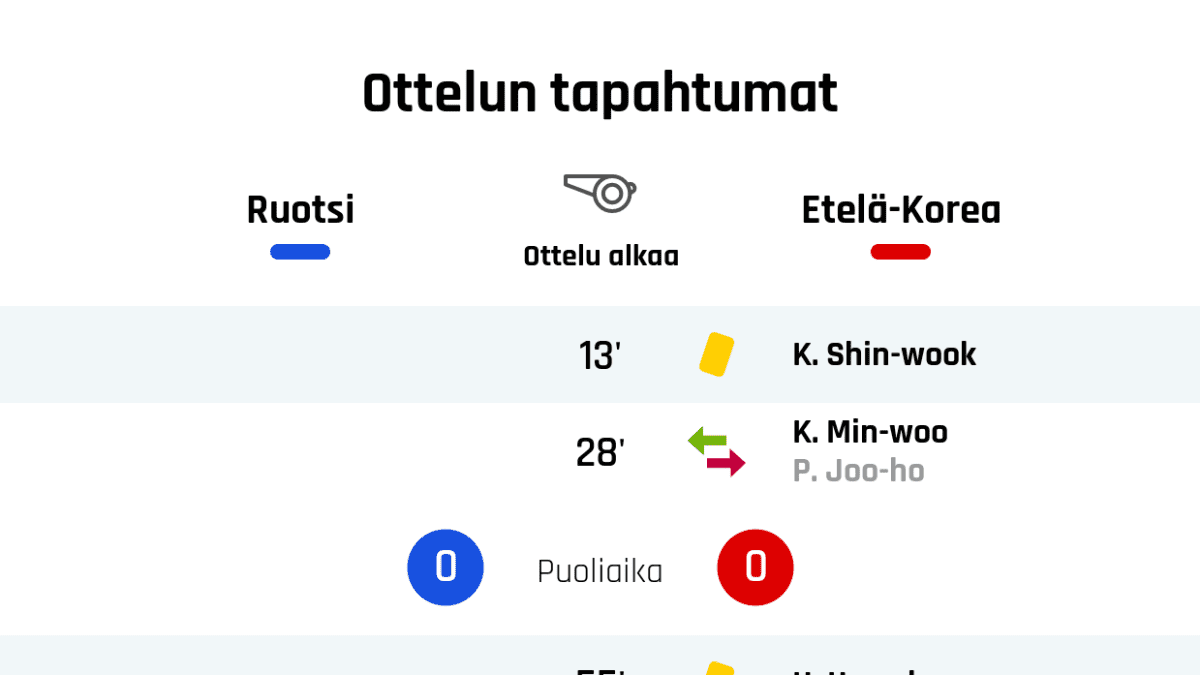Screen dimensions: 1200x675
Task: Click the yellow card icon at 13'
Action: [716, 355]
